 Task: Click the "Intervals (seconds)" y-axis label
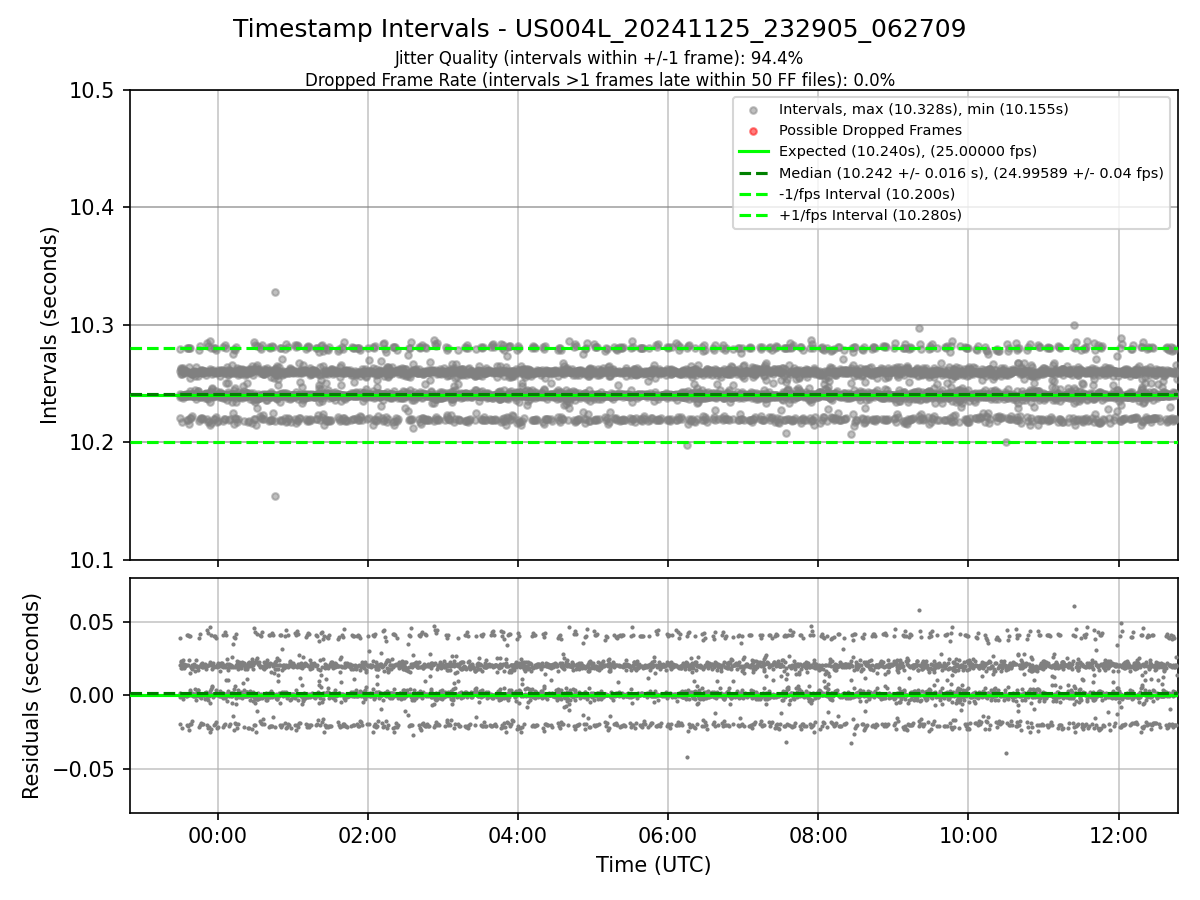tap(50, 325)
